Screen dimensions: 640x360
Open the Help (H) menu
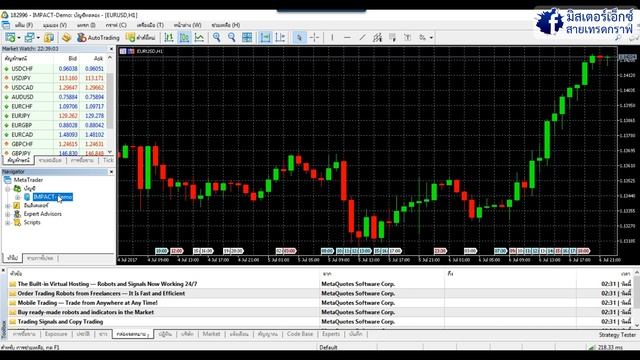pyautogui.click(x=226, y=25)
